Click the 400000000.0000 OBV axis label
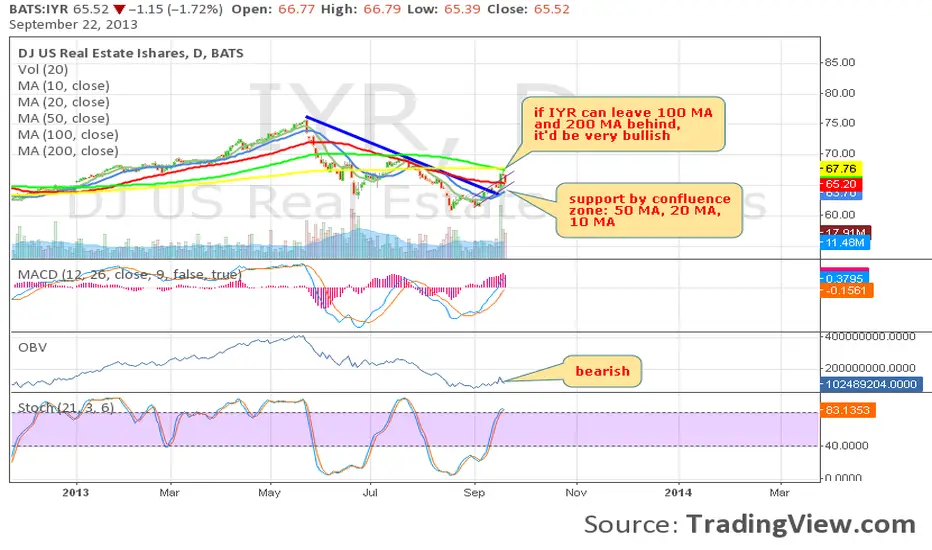 coord(870,337)
